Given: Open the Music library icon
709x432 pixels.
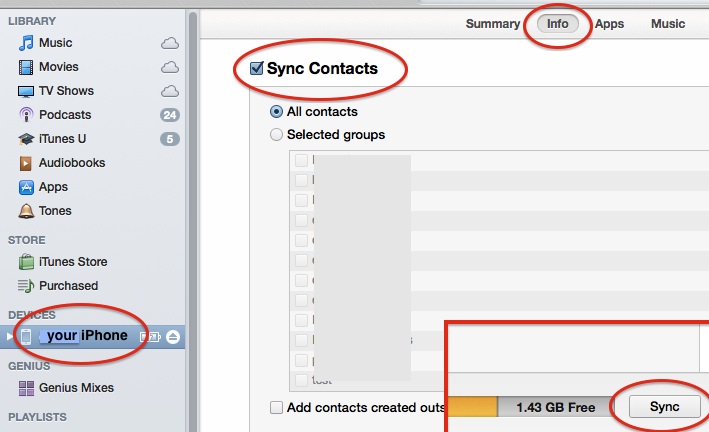Looking at the screenshot, I should (x=27, y=43).
